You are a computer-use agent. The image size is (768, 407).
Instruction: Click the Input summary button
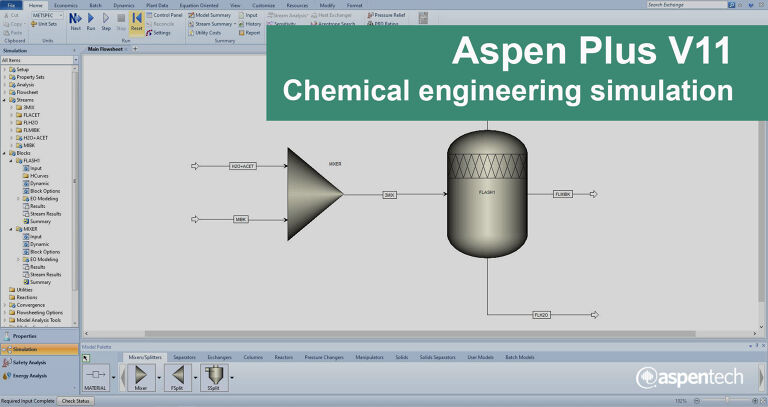coord(248,15)
